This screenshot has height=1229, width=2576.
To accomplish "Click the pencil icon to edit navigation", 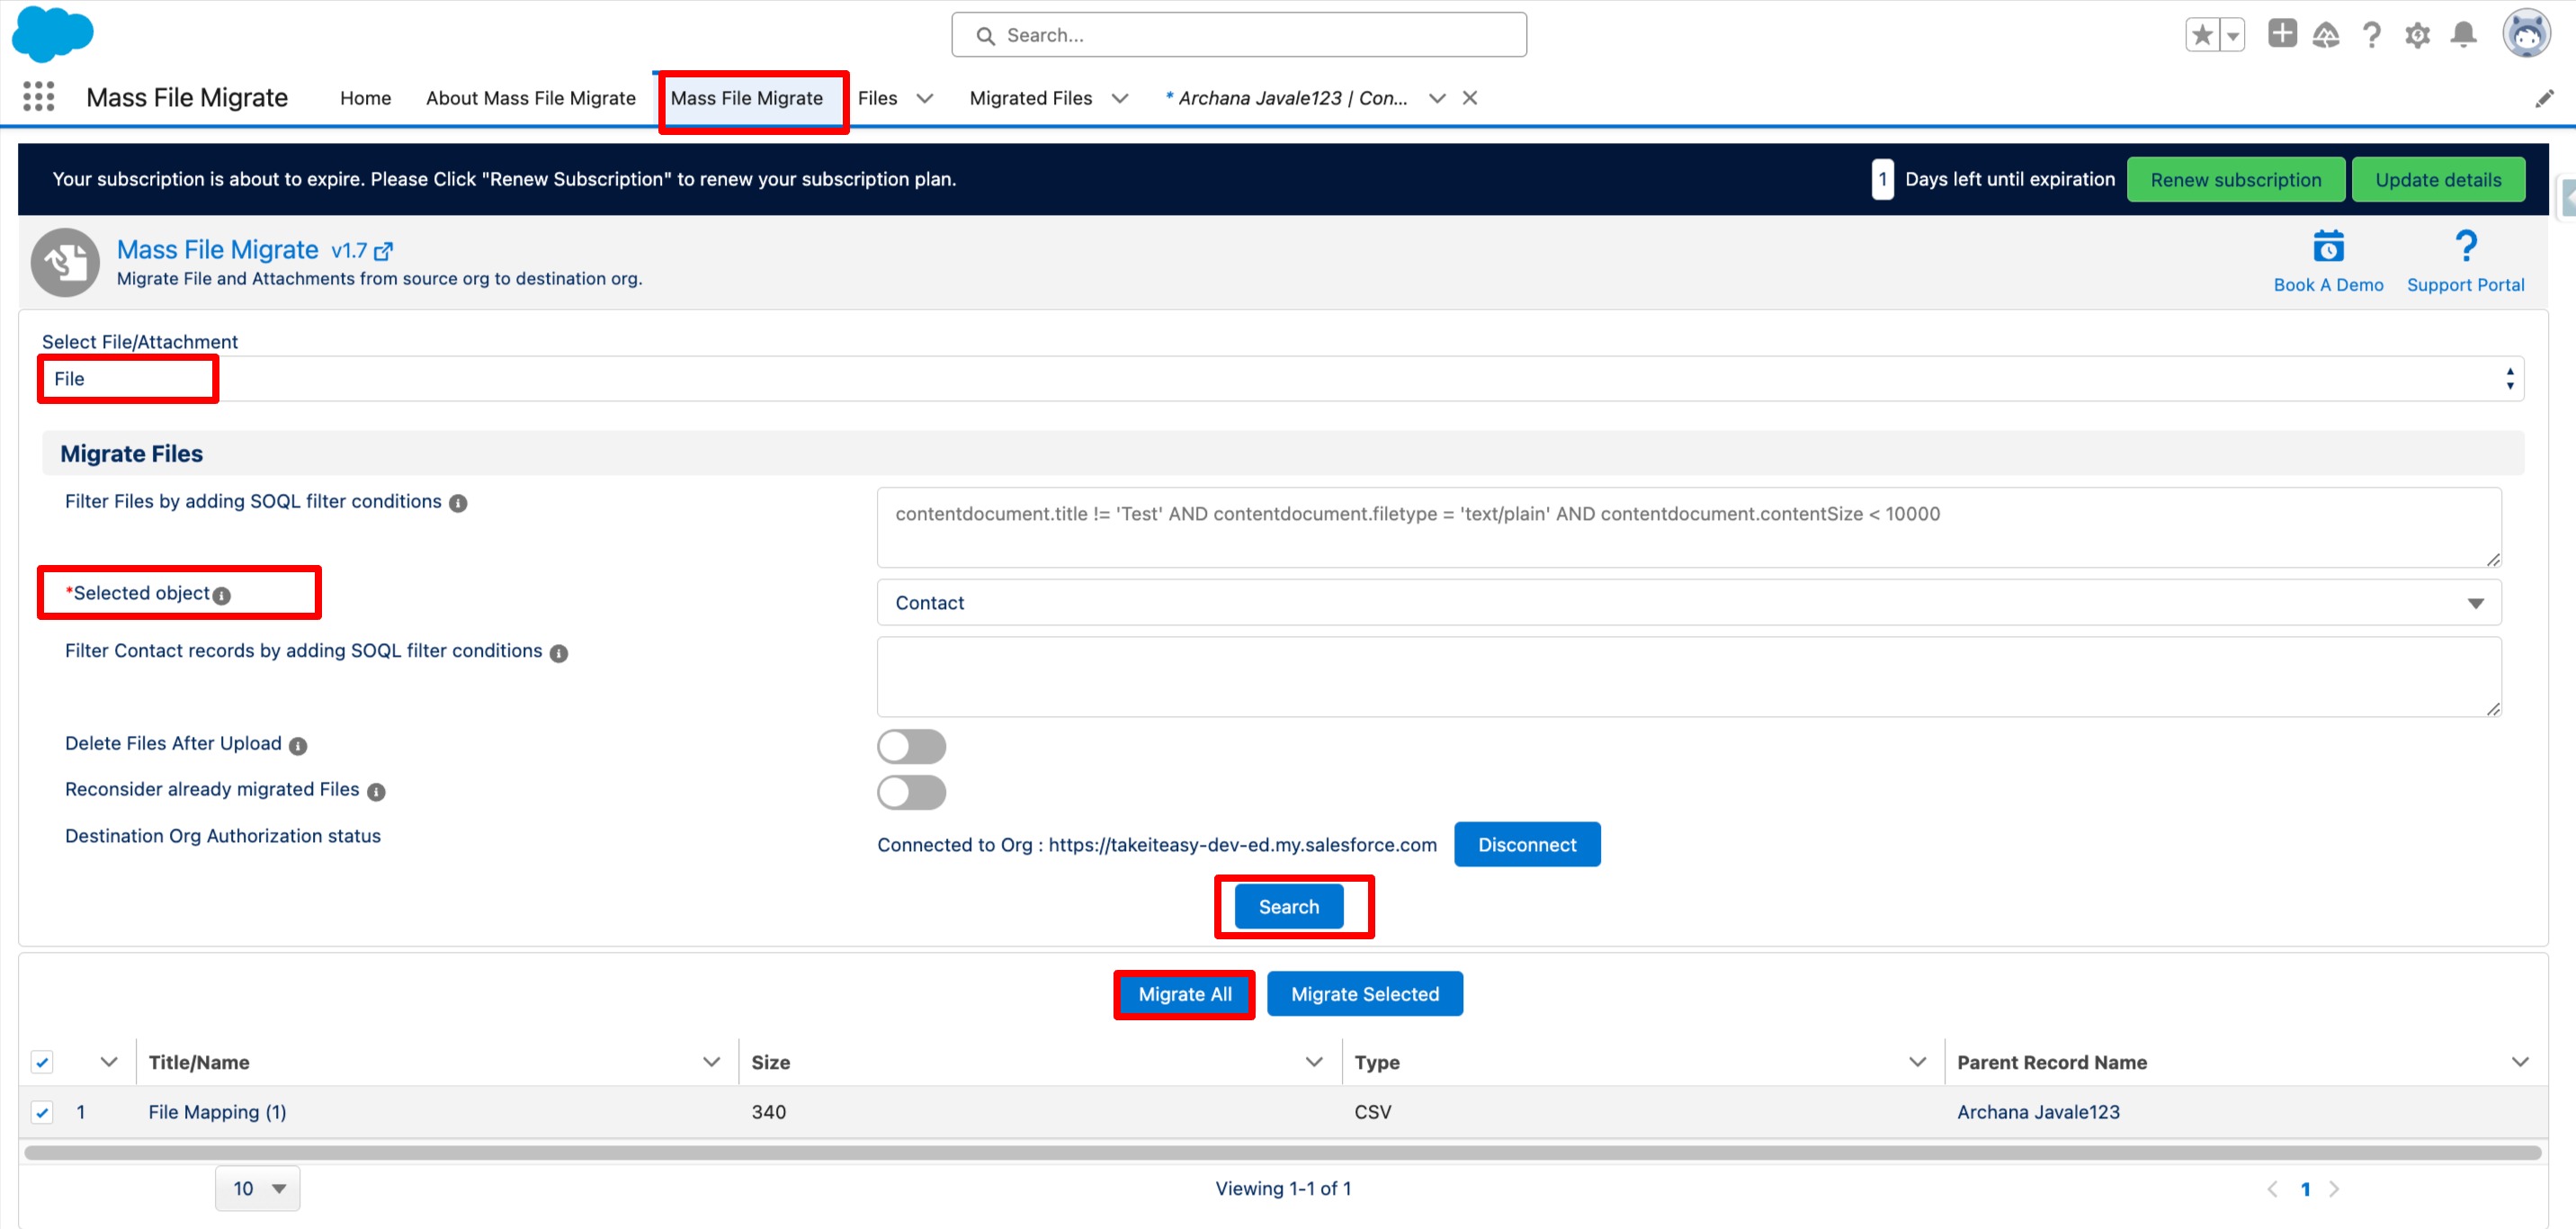I will (x=2544, y=98).
